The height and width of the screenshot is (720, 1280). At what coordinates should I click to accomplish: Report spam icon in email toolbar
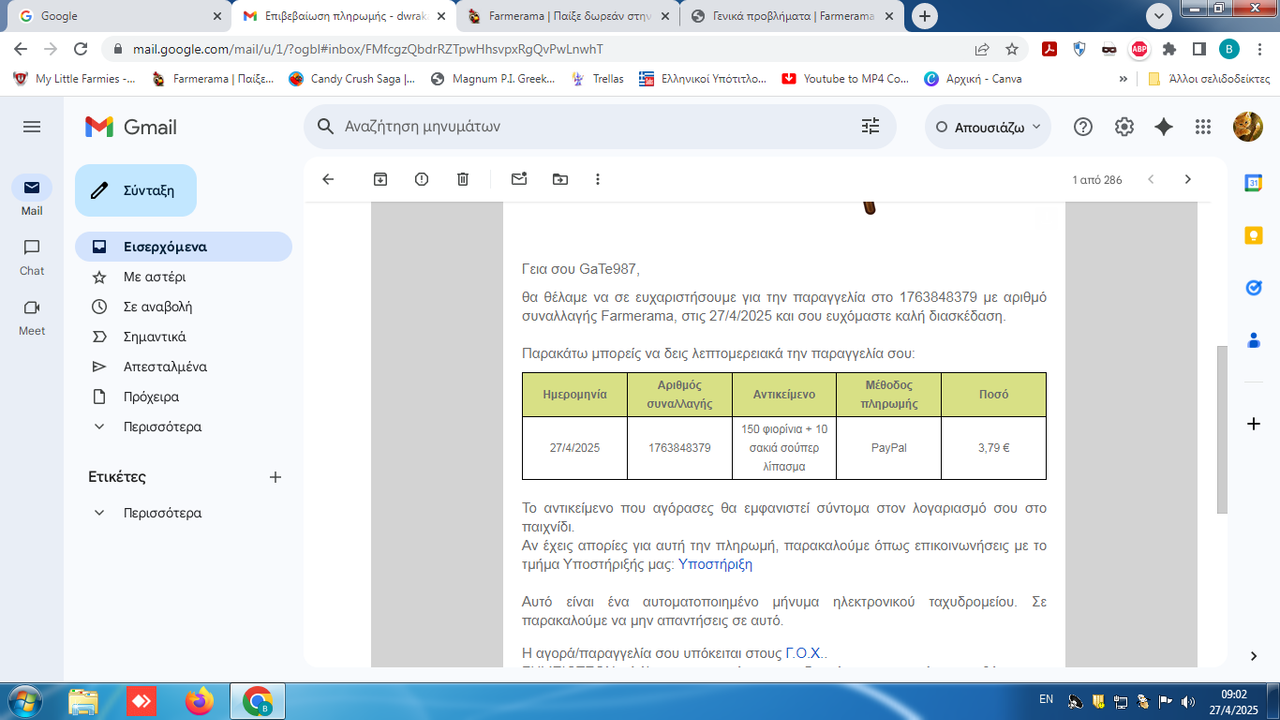tap(421, 179)
